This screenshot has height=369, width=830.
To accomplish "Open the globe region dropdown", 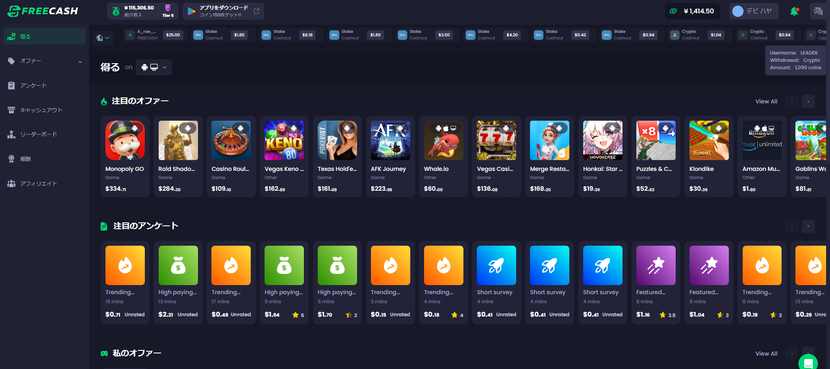I will [103, 37].
